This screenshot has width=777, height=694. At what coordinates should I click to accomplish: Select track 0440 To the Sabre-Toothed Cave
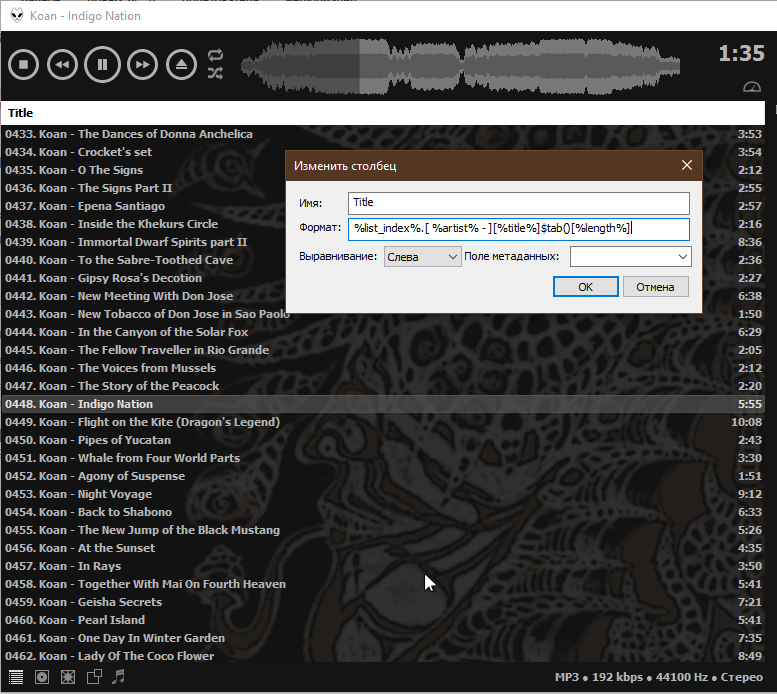(x=383, y=260)
